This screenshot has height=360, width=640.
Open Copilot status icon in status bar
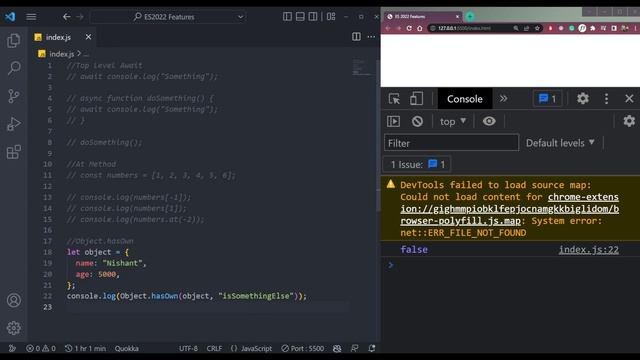click(337, 348)
